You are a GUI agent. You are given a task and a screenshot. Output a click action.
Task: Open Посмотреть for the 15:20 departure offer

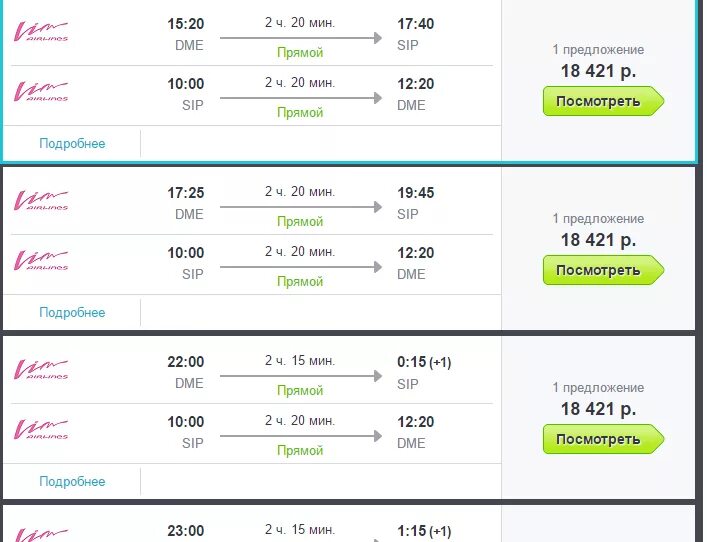(603, 101)
